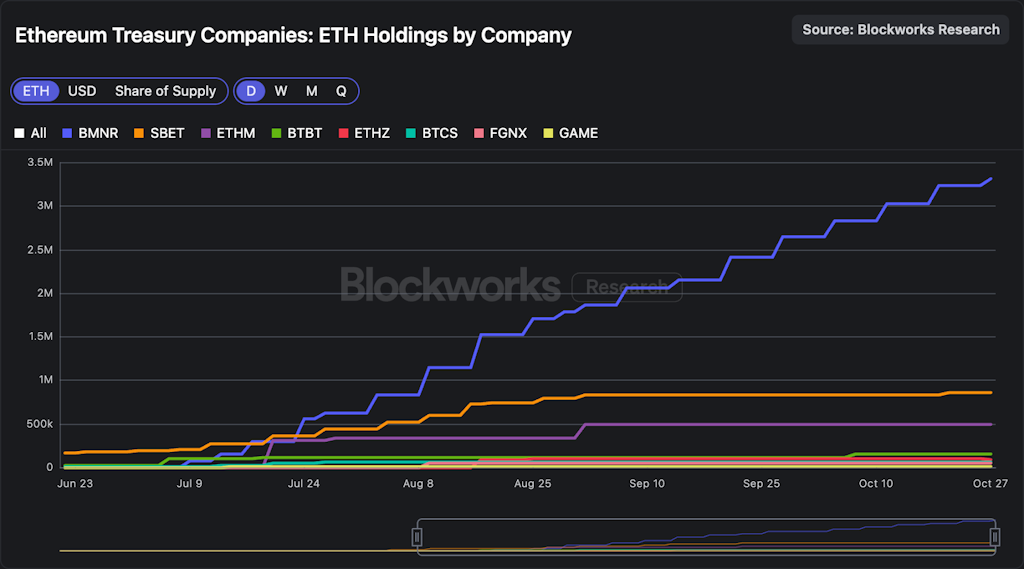
Task: Click the Source: Blockworks Research badge
Action: 900,29
